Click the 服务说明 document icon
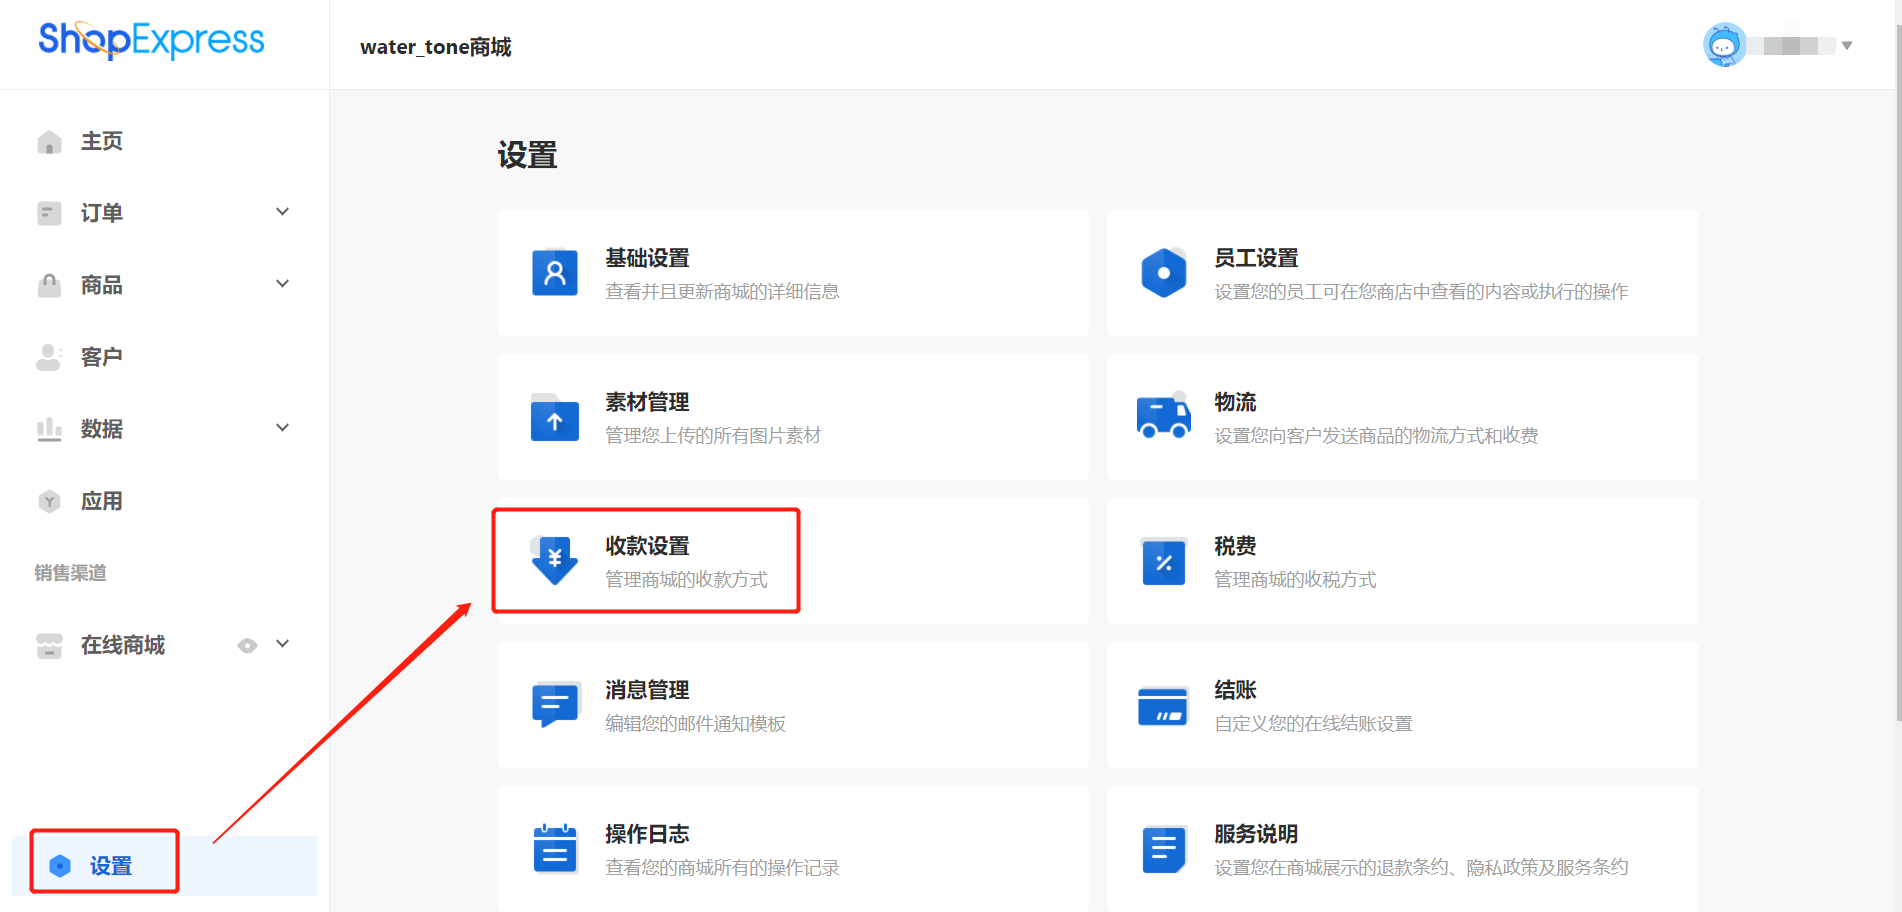The image size is (1902, 912). (1164, 849)
